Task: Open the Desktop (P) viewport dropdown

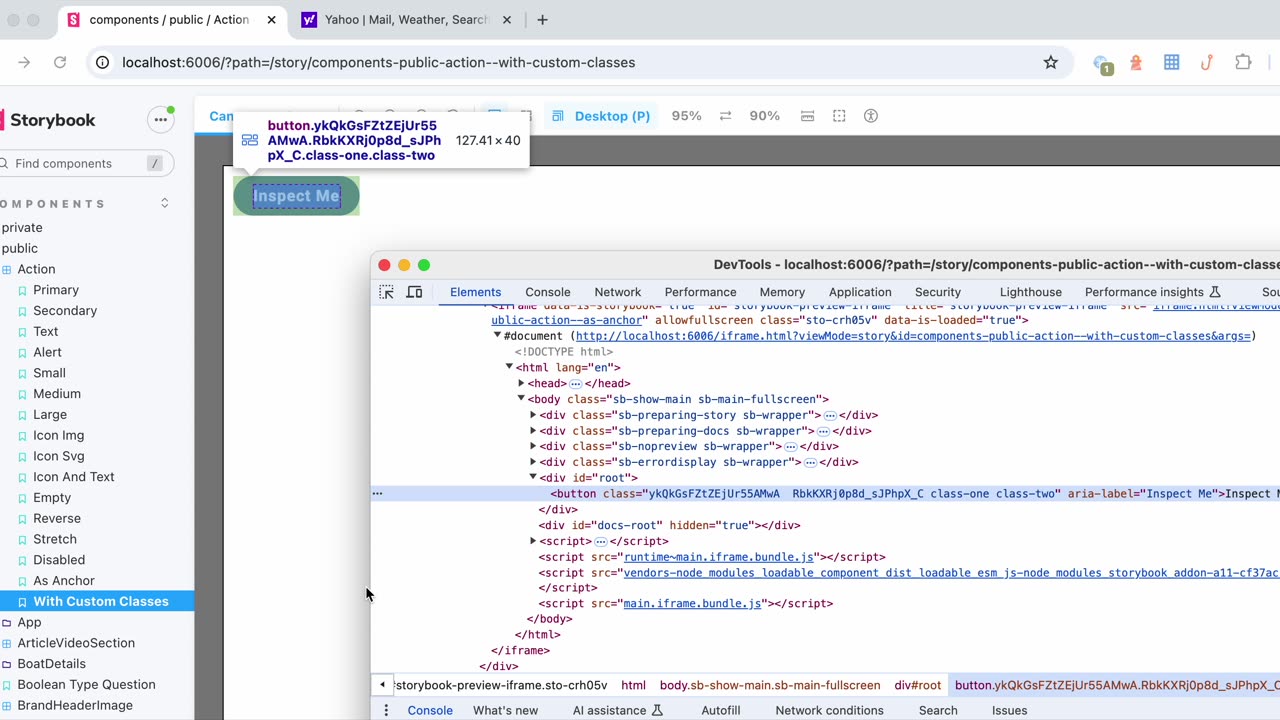Action: 600,116
